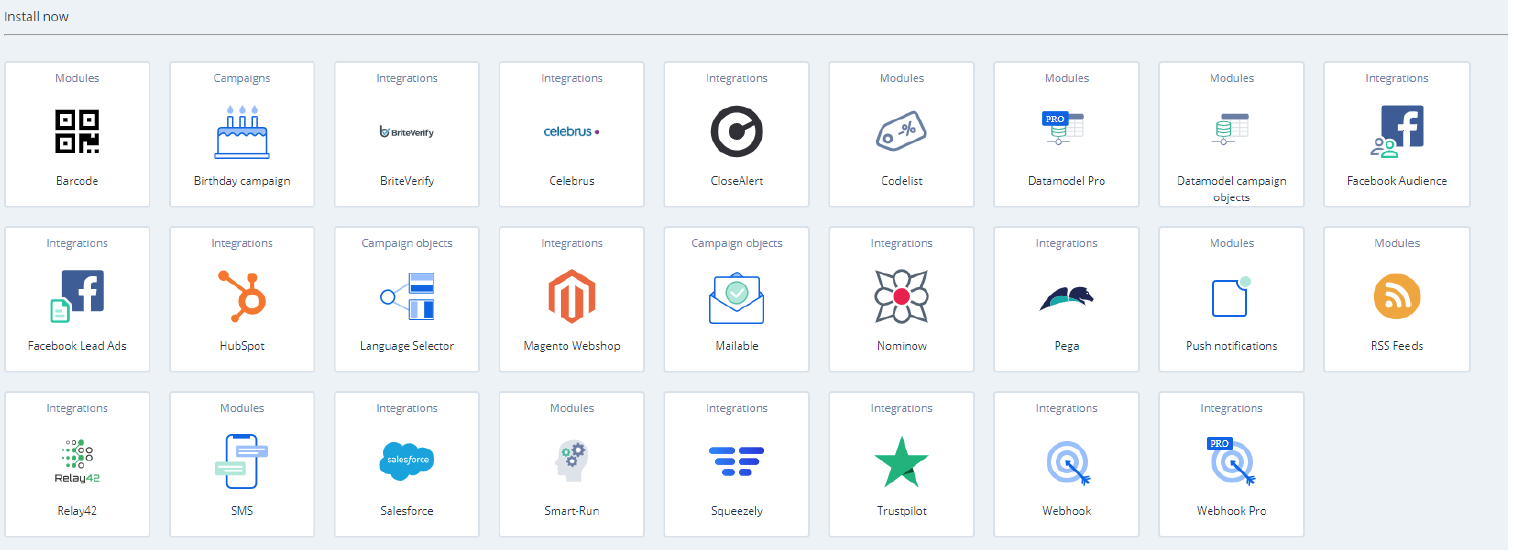Open the Webhook target icon without PRO badge

click(x=1067, y=464)
